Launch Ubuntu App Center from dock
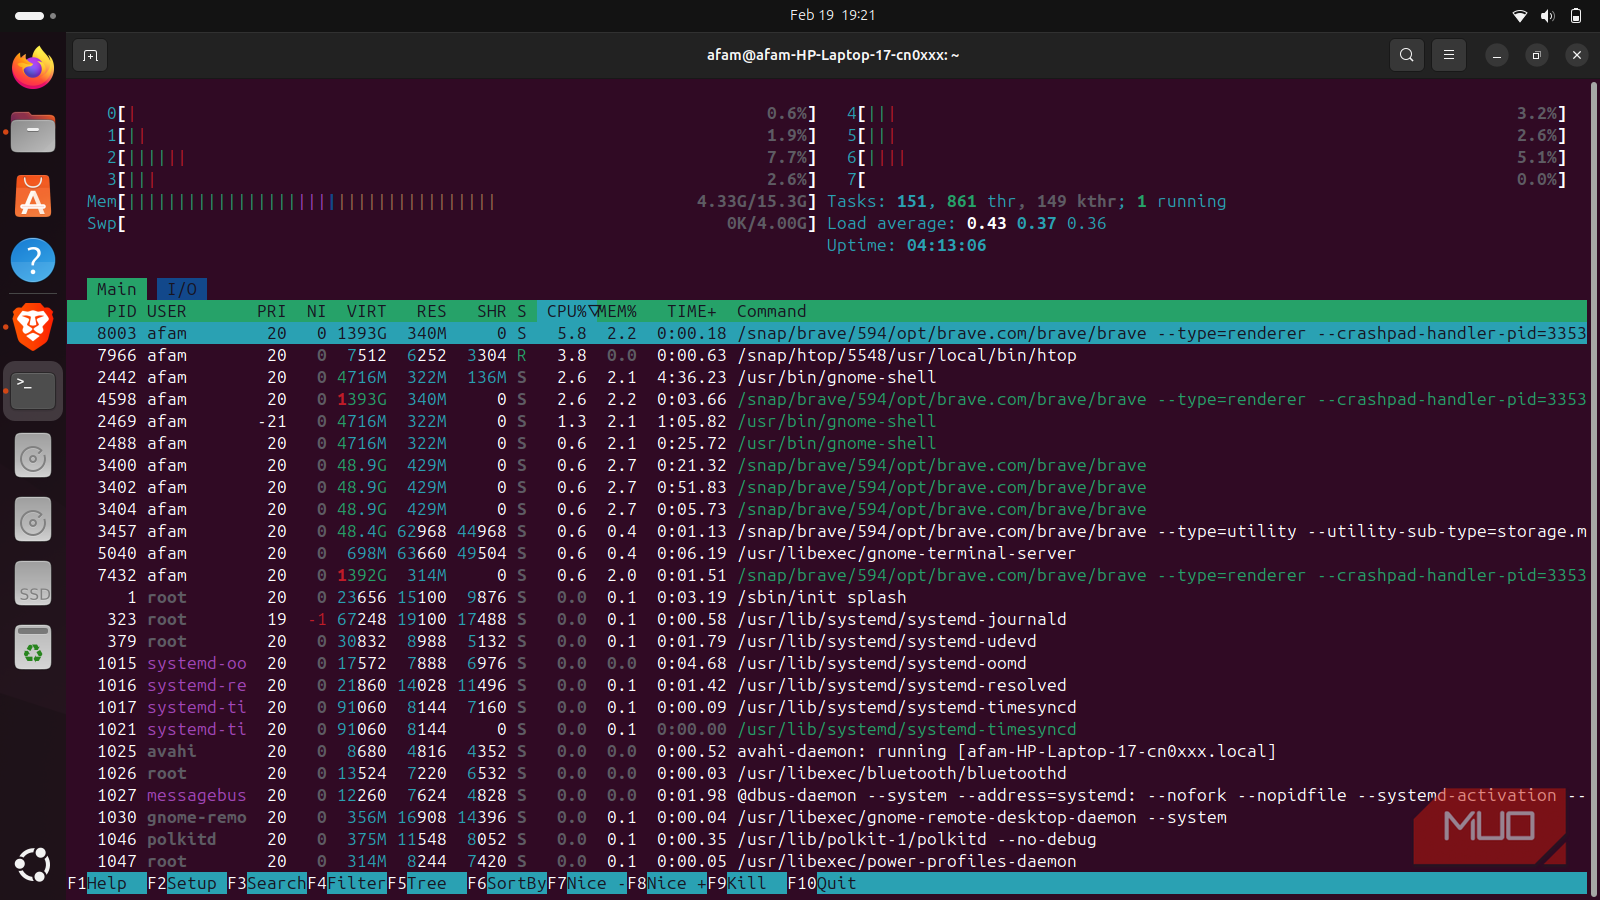 [33, 196]
